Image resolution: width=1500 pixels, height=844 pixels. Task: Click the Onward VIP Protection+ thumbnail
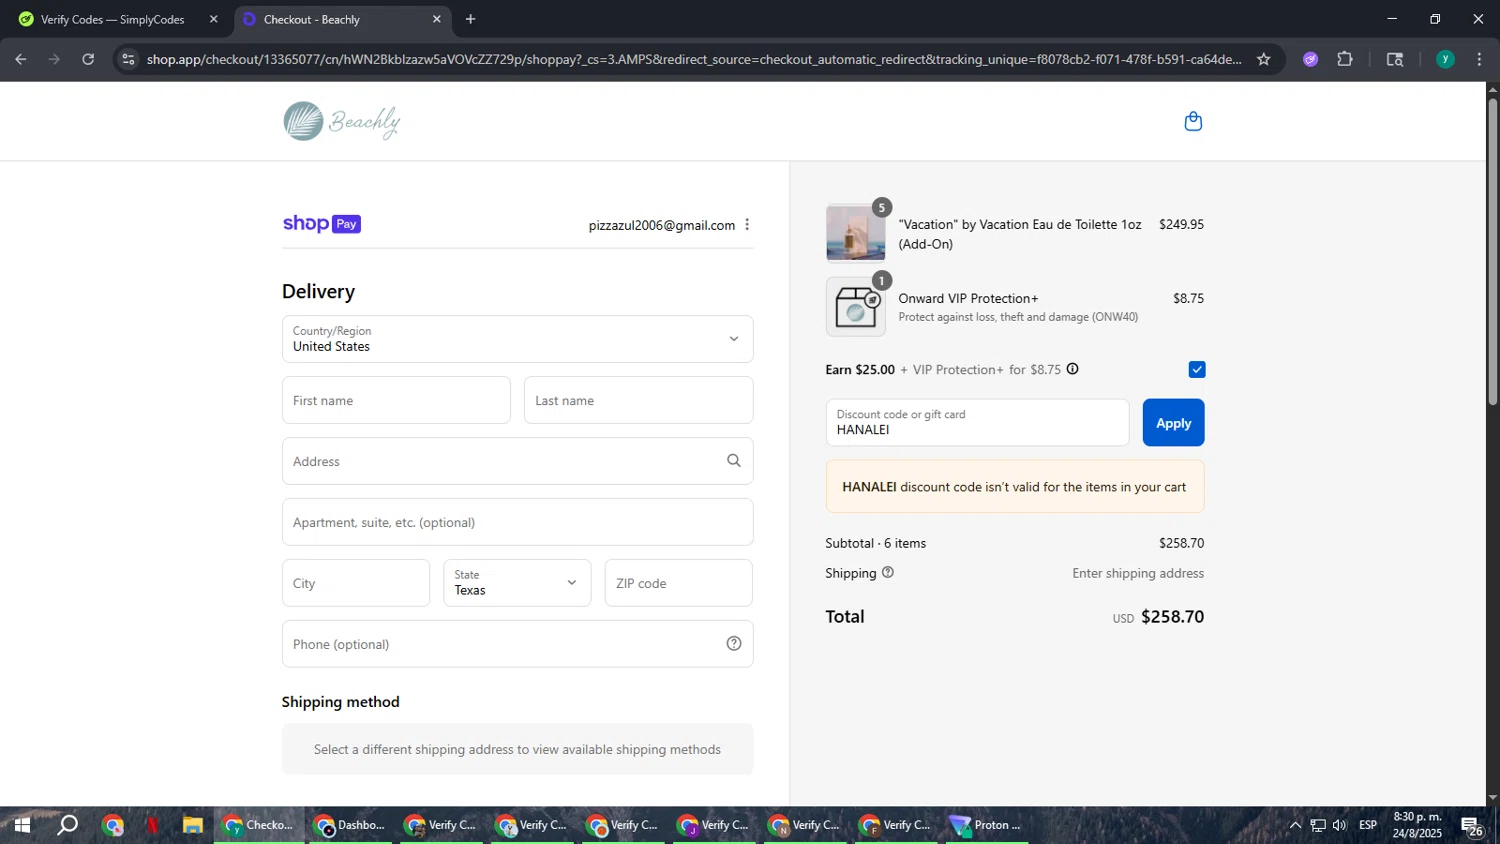[x=856, y=307]
